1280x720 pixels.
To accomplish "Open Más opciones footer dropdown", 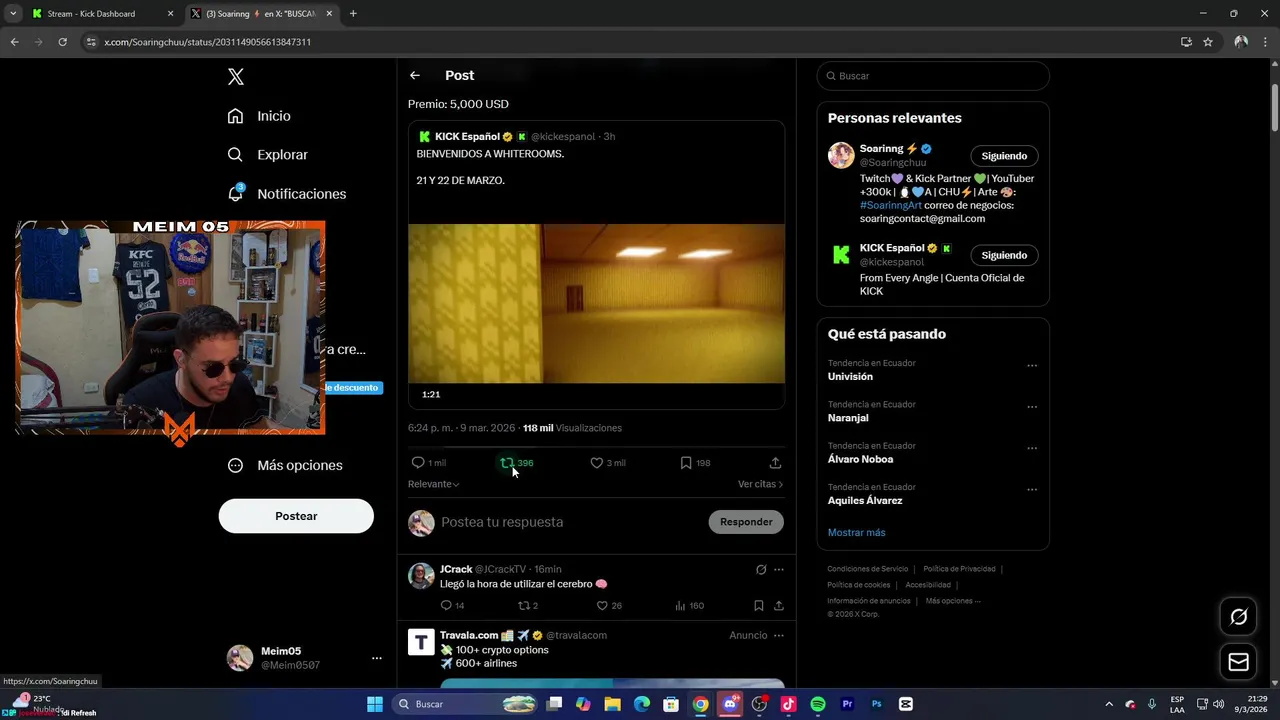I will pos(953,601).
